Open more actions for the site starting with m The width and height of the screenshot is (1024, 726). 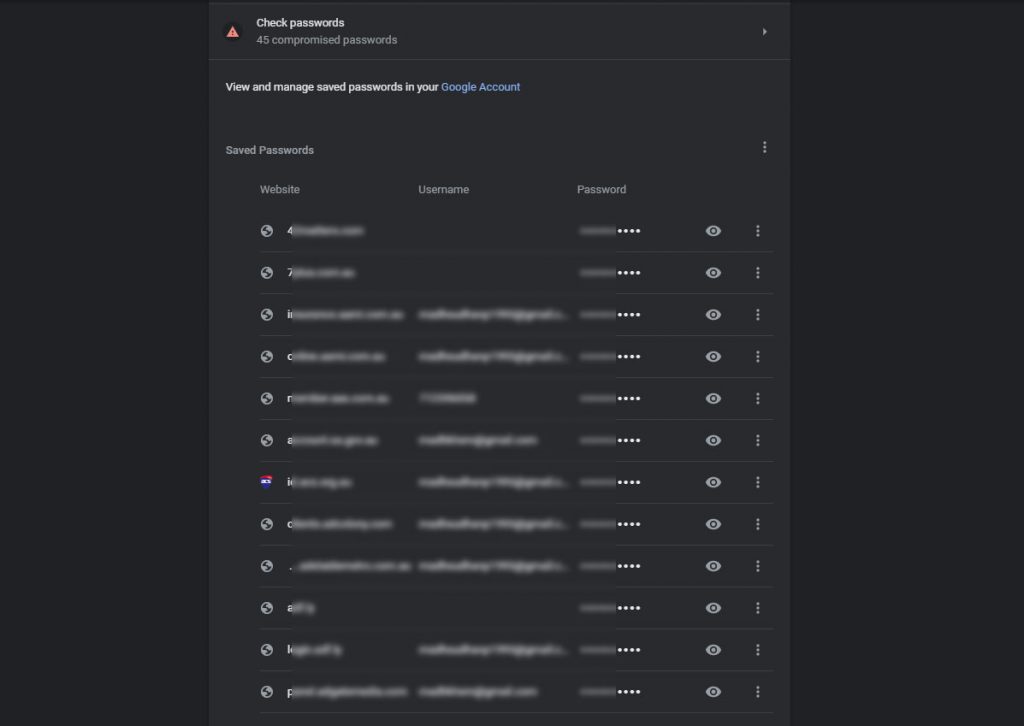758,398
